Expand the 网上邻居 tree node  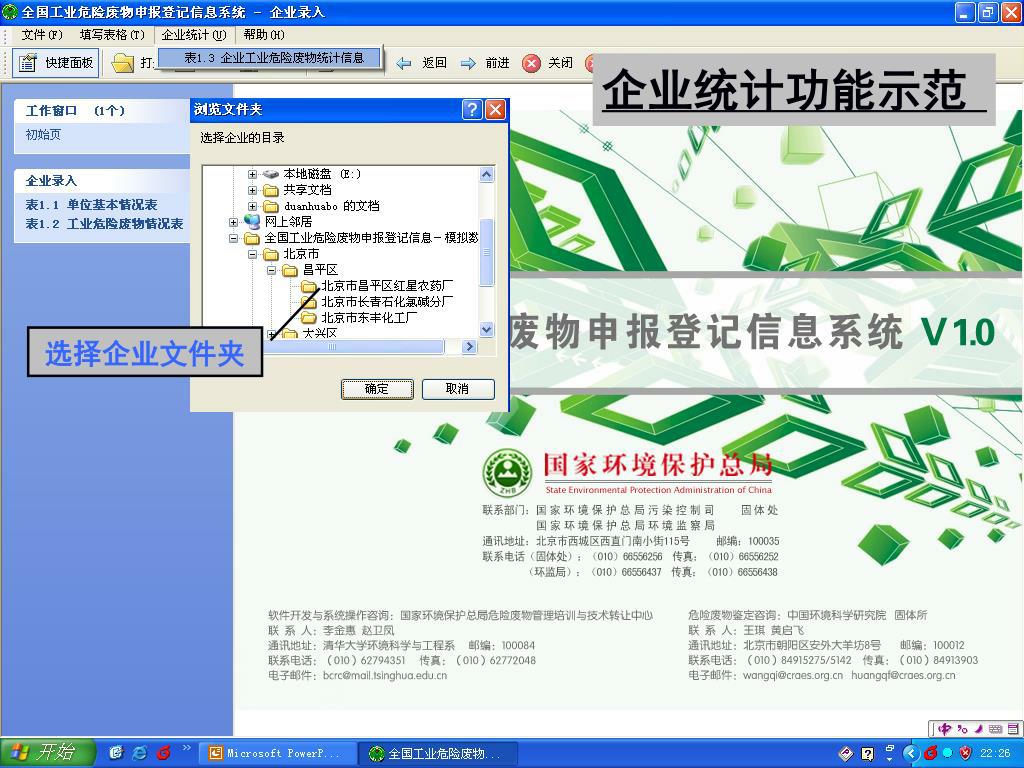pos(233,223)
